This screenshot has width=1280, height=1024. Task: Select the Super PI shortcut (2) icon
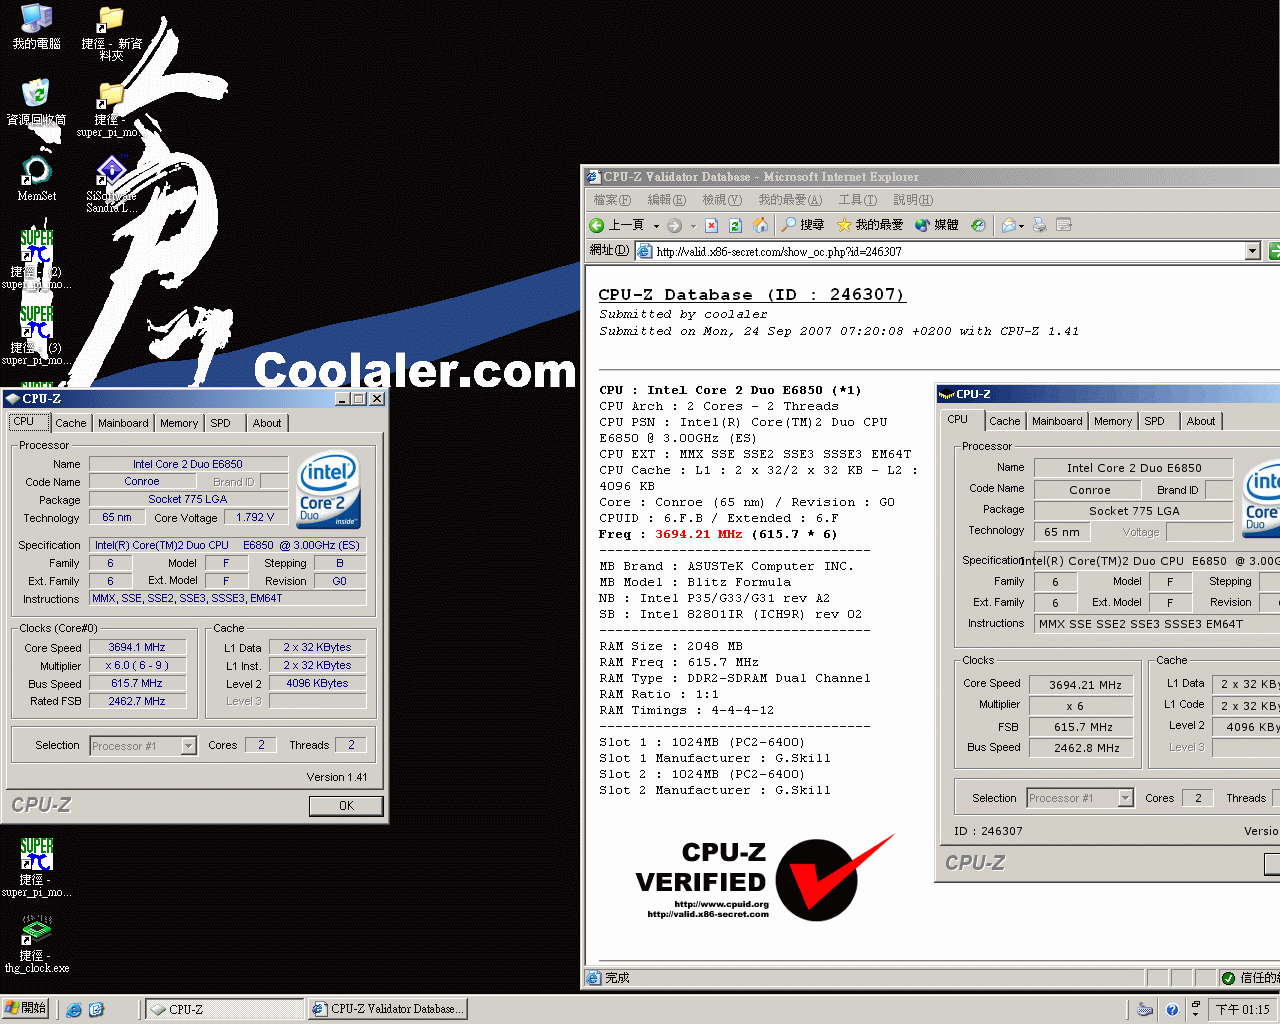point(36,260)
